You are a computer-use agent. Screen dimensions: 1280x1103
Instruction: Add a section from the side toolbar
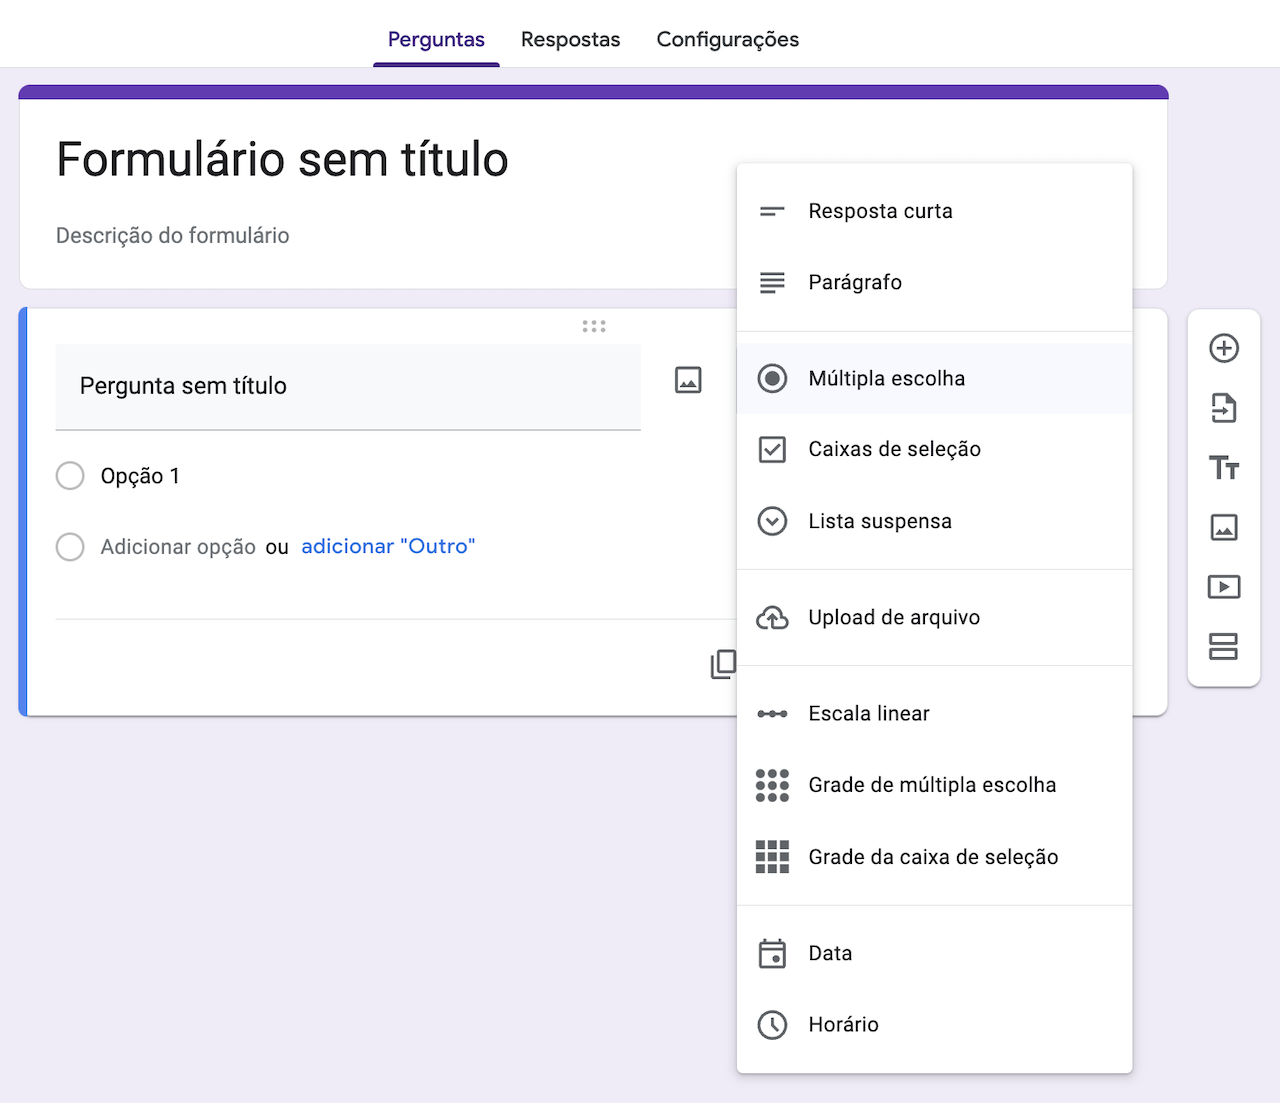(x=1224, y=647)
